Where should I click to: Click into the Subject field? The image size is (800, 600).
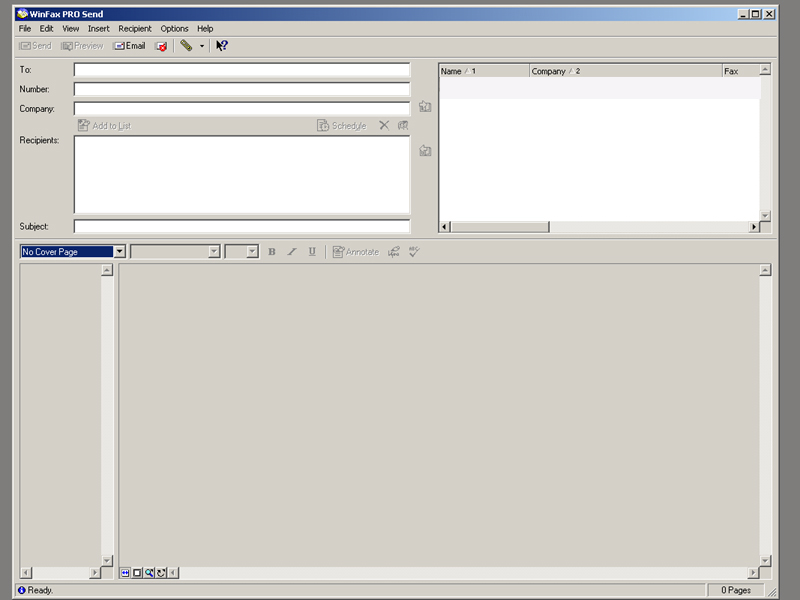242,226
